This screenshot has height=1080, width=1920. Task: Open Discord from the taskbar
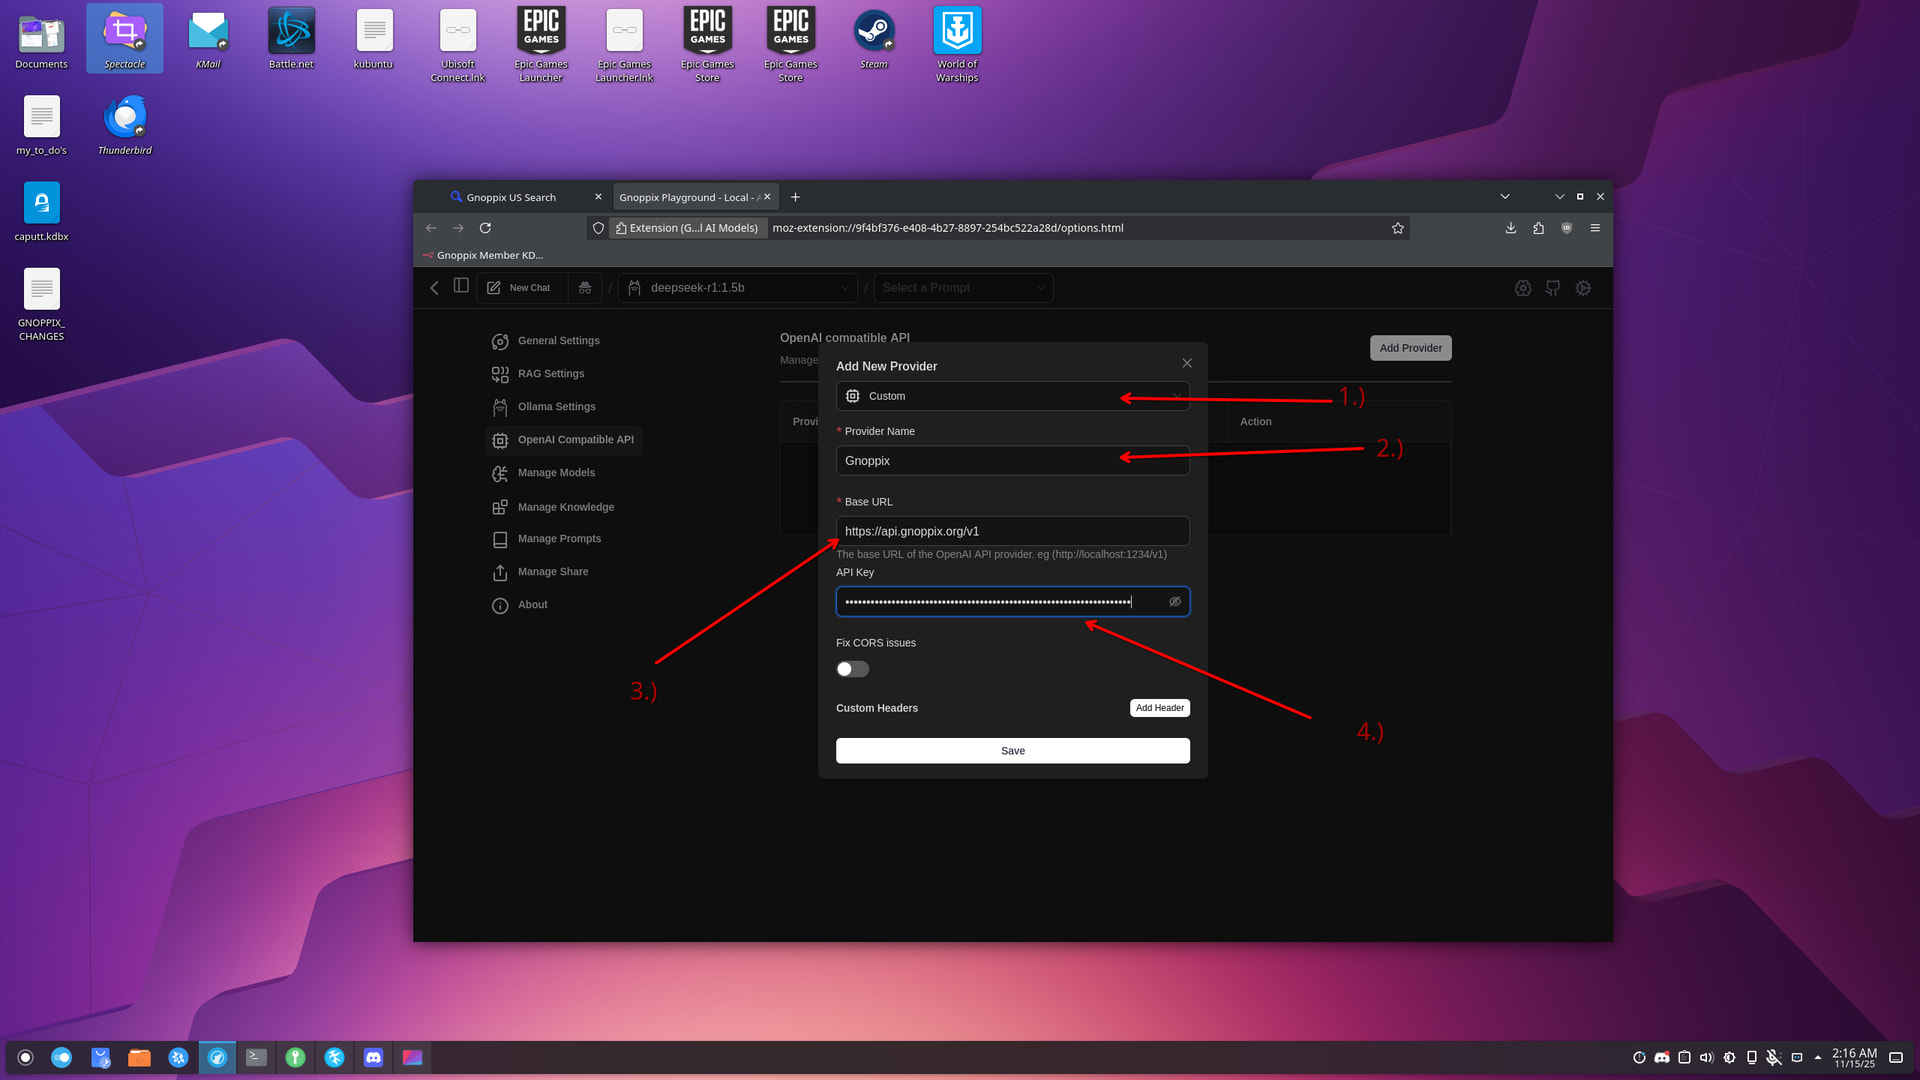pos(373,1057)
